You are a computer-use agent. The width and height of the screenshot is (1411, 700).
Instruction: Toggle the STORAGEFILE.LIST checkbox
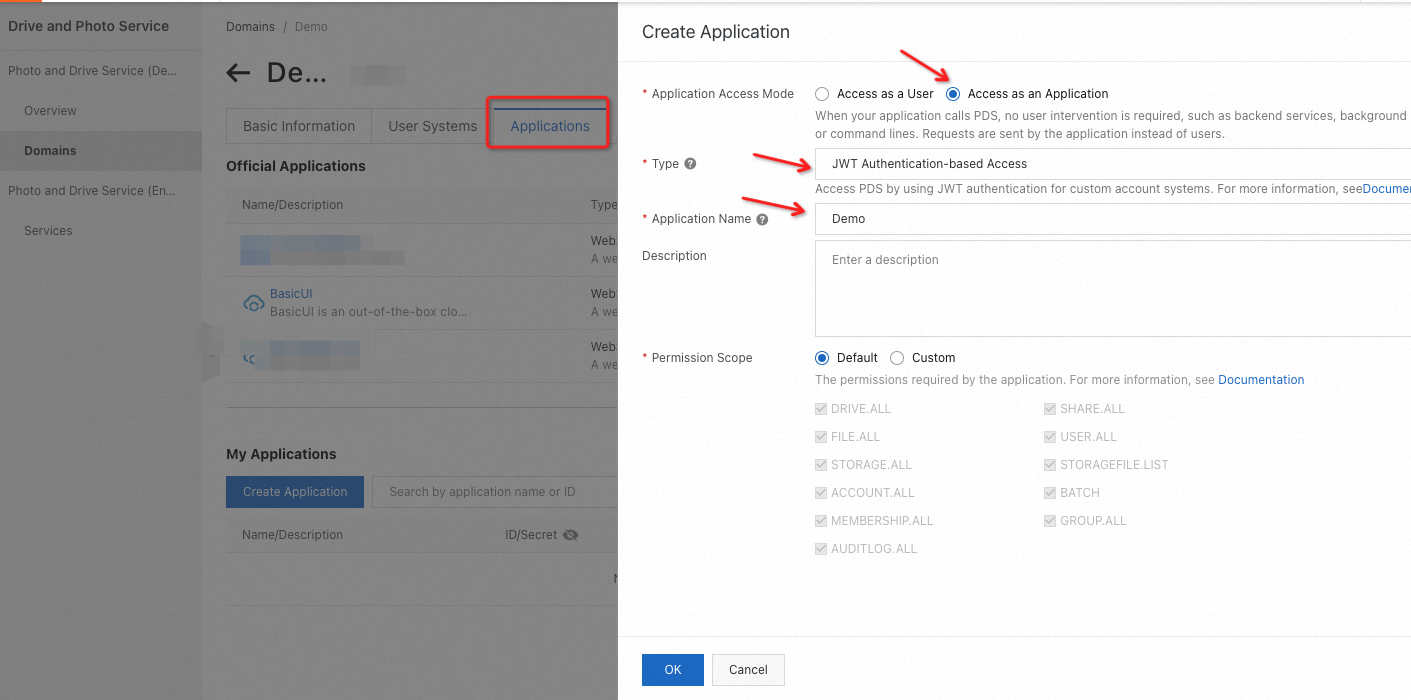click(x=1051, y=465)
